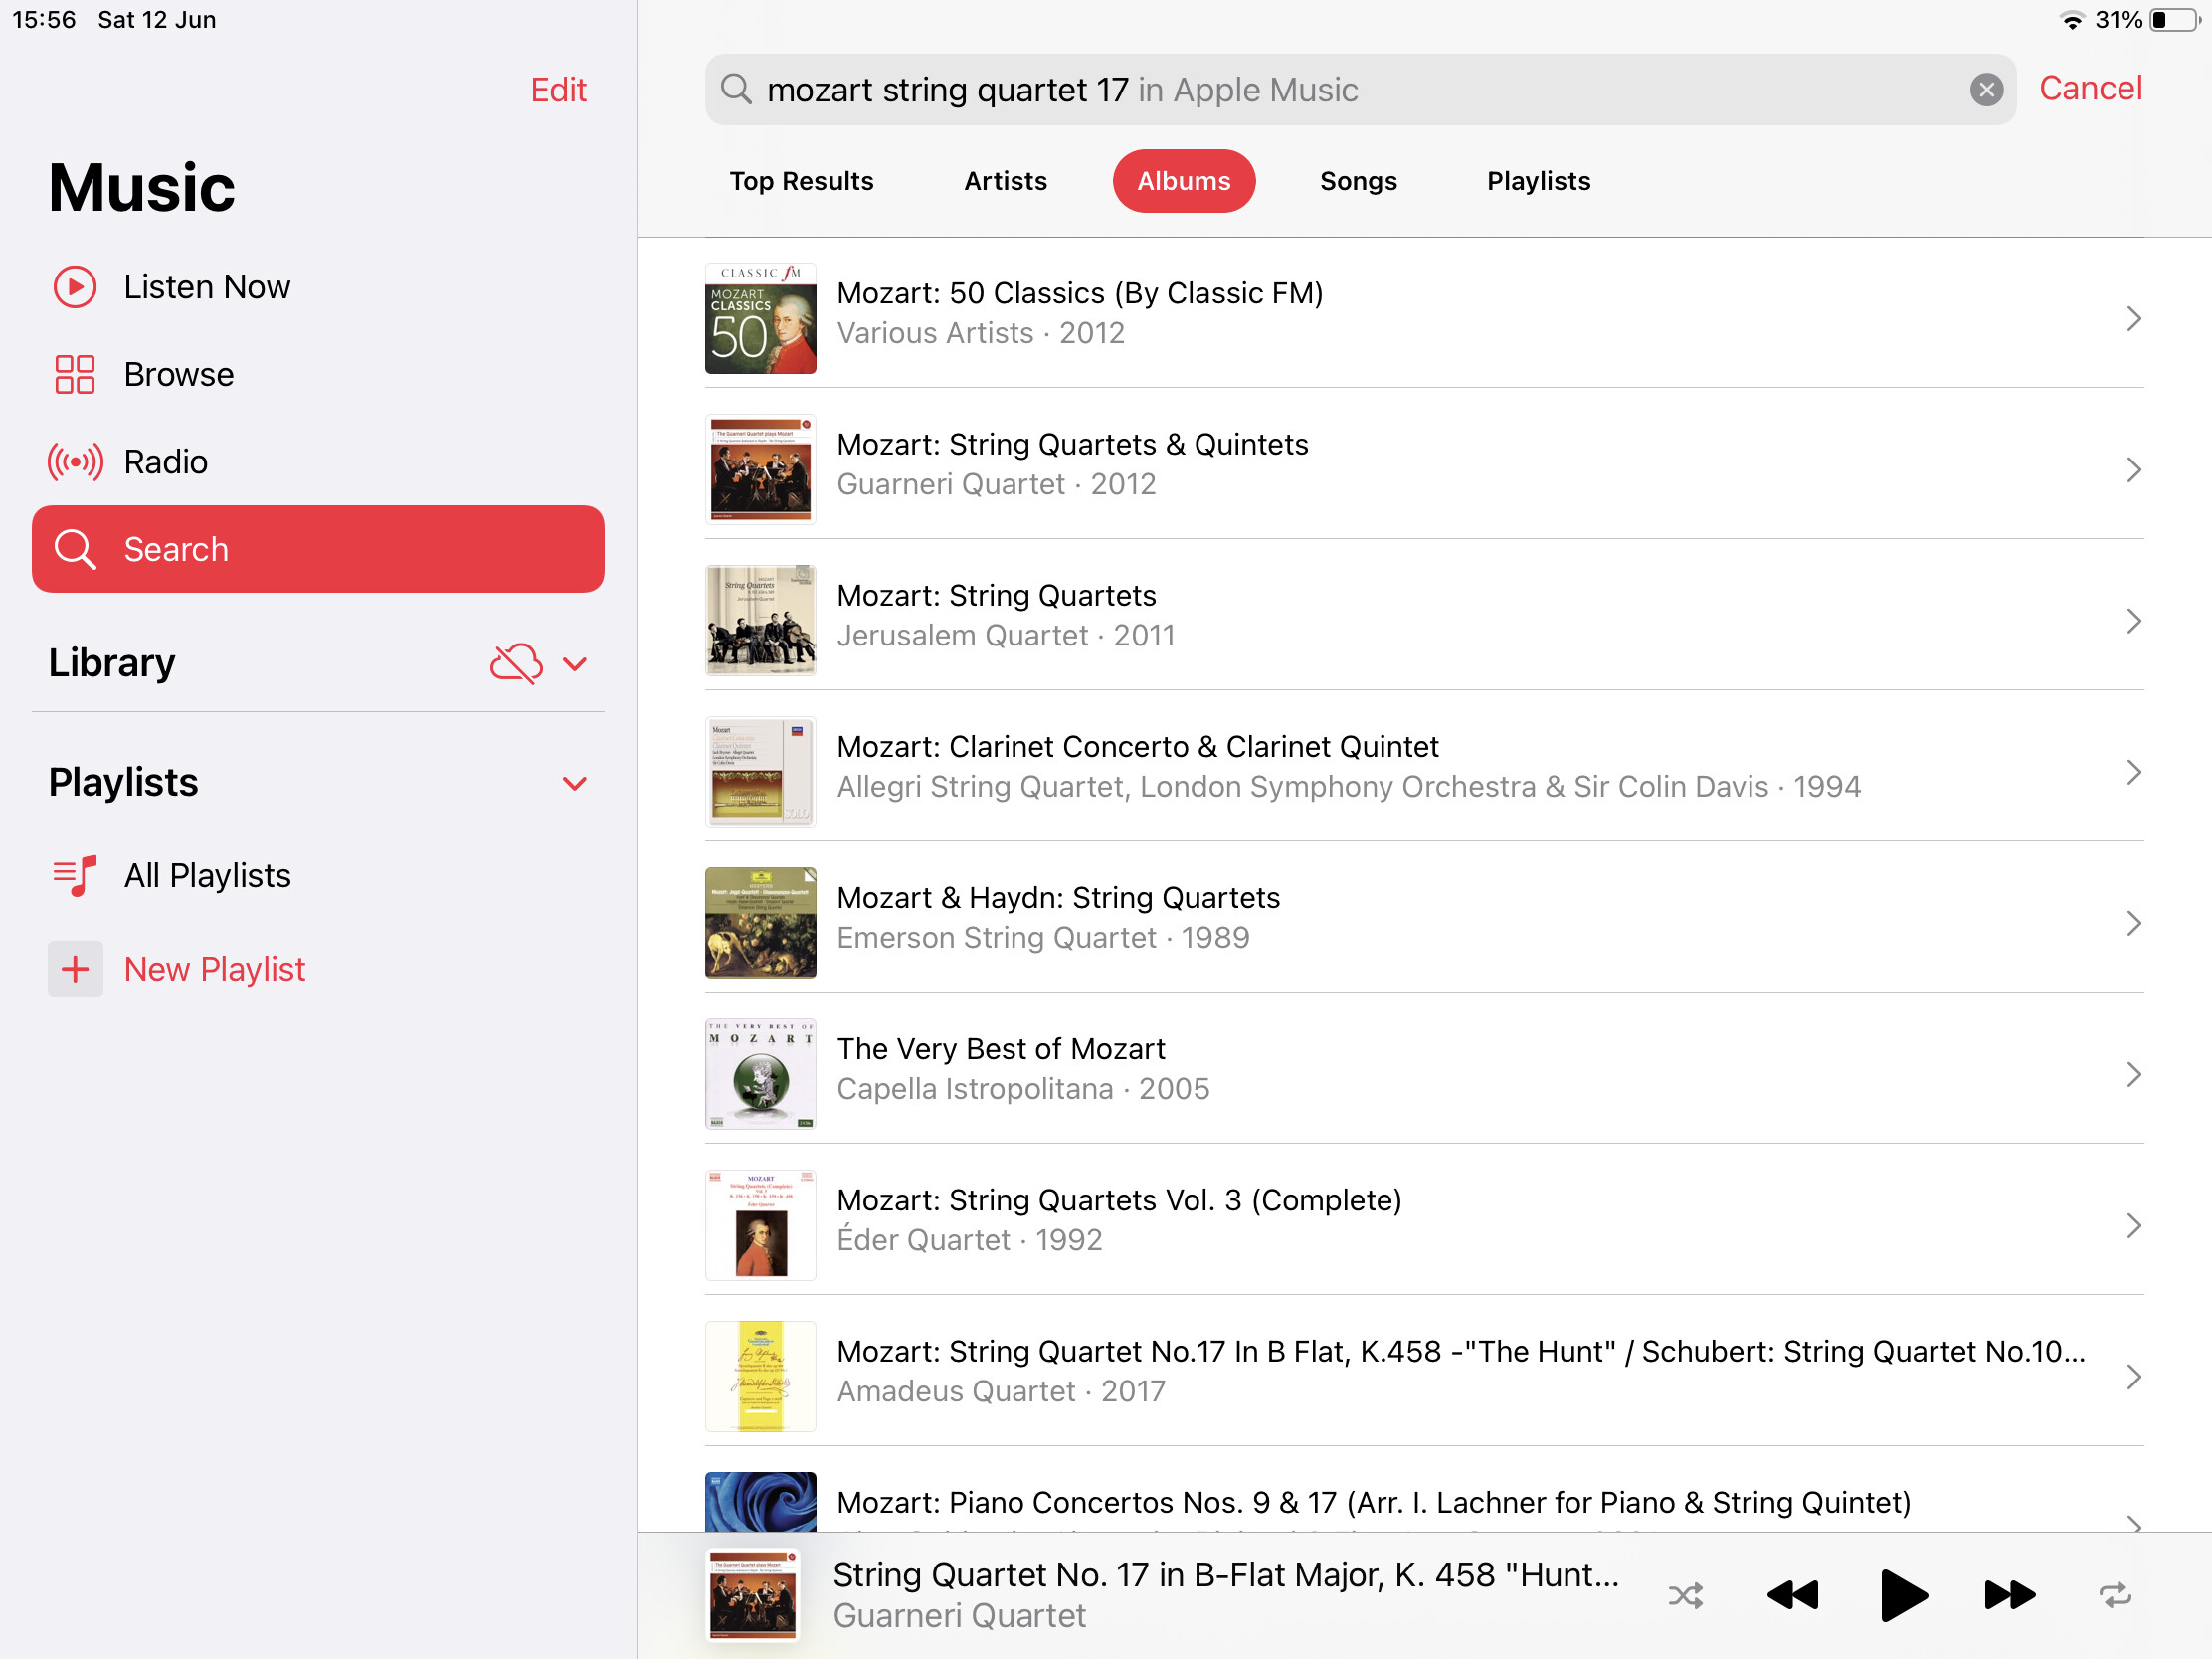Open chevron for Jerusalem Quartet album
Screen dimensions: 2212x1659
point(2133,621)
